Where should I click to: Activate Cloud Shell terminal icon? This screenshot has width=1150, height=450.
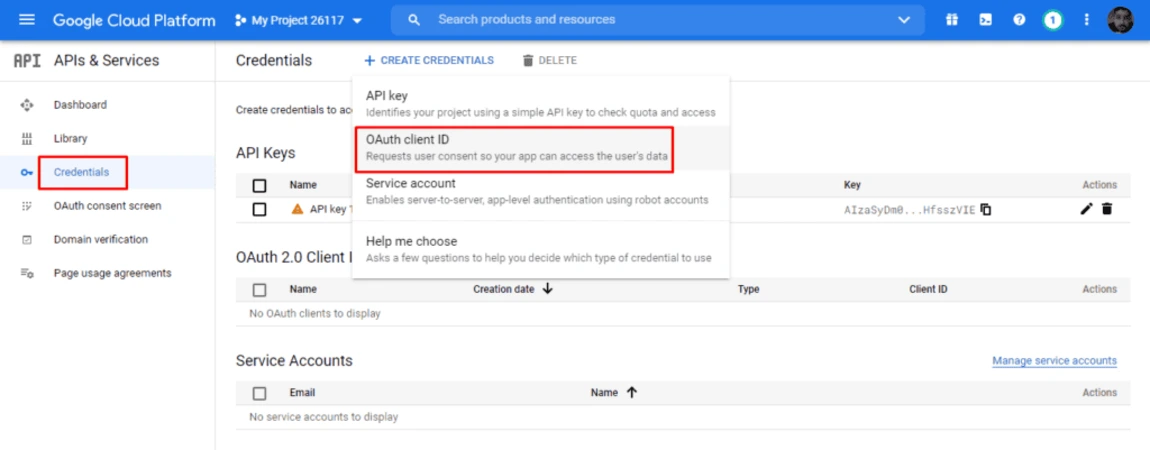pos(986,20)
